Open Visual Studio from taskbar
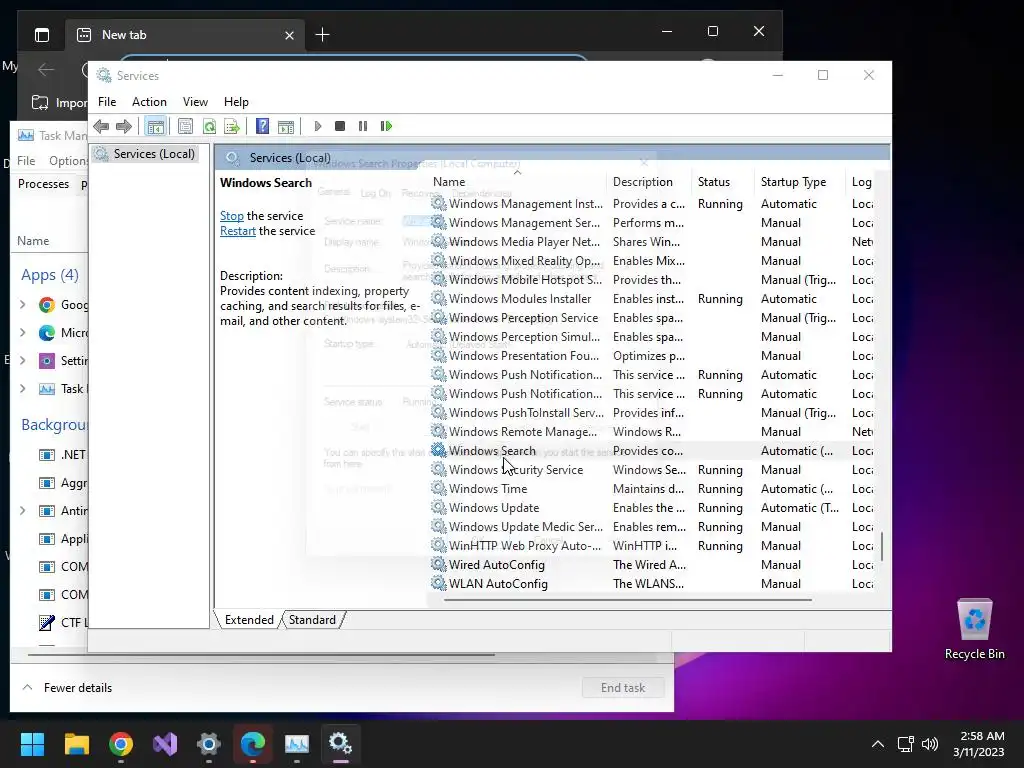The height and width of the screenshot is (768, 1024). coord(165,744)
